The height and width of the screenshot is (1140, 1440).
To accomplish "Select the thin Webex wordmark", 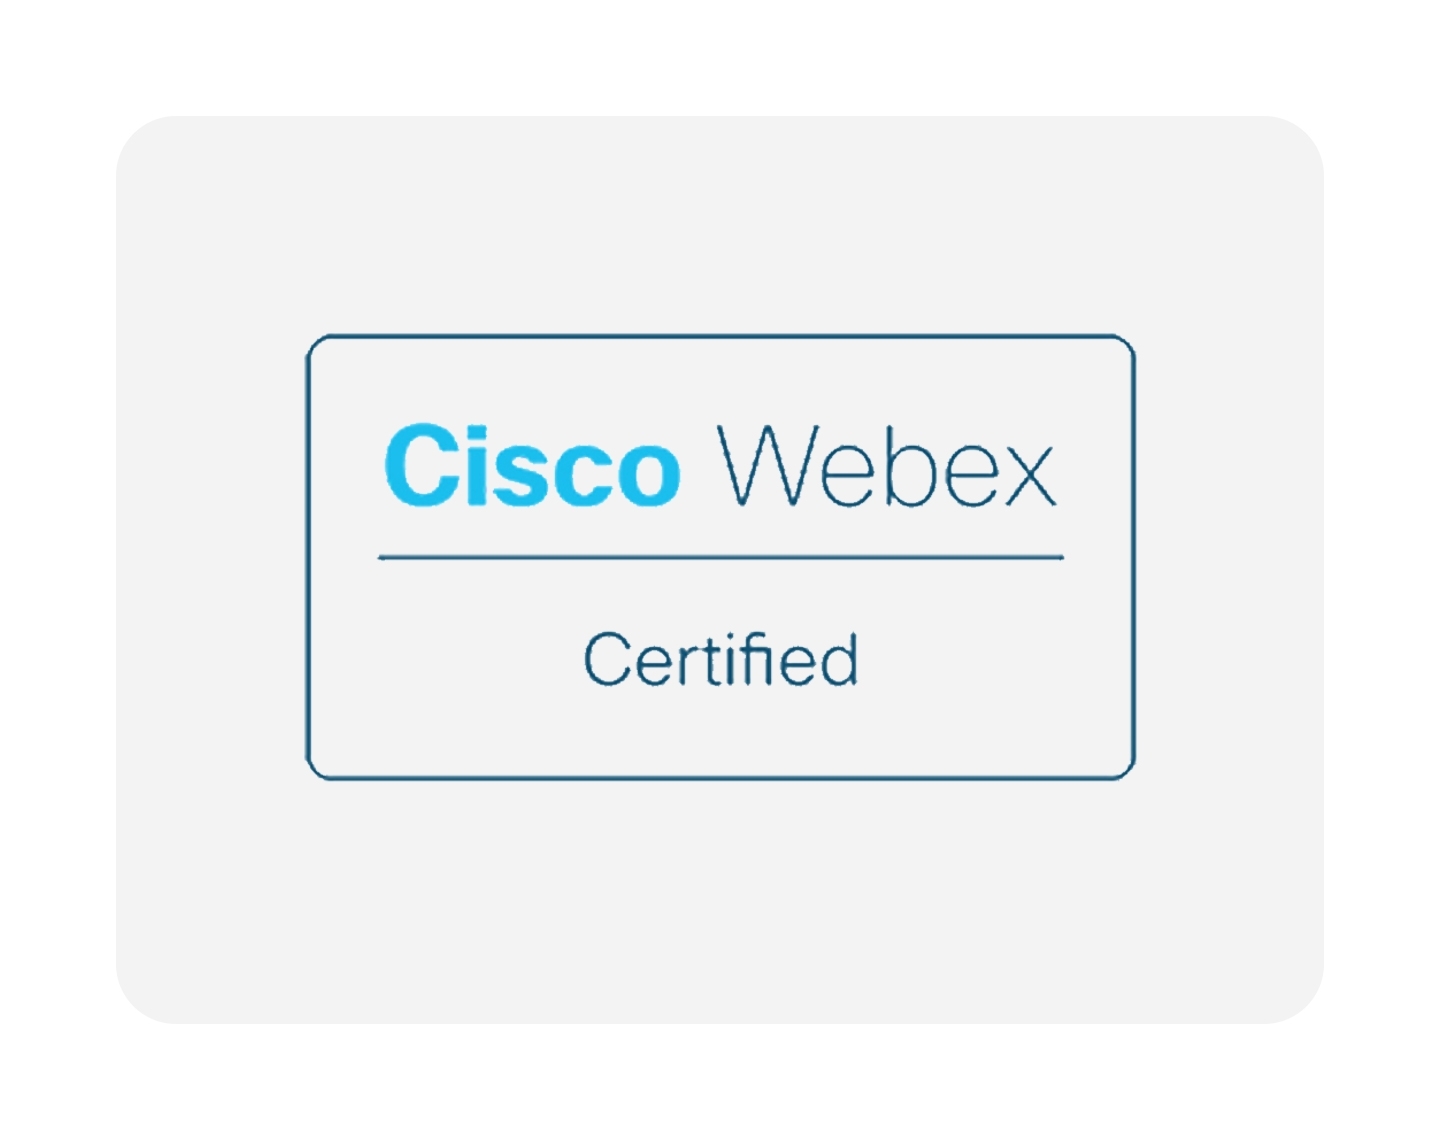I will tap(886, 465).
